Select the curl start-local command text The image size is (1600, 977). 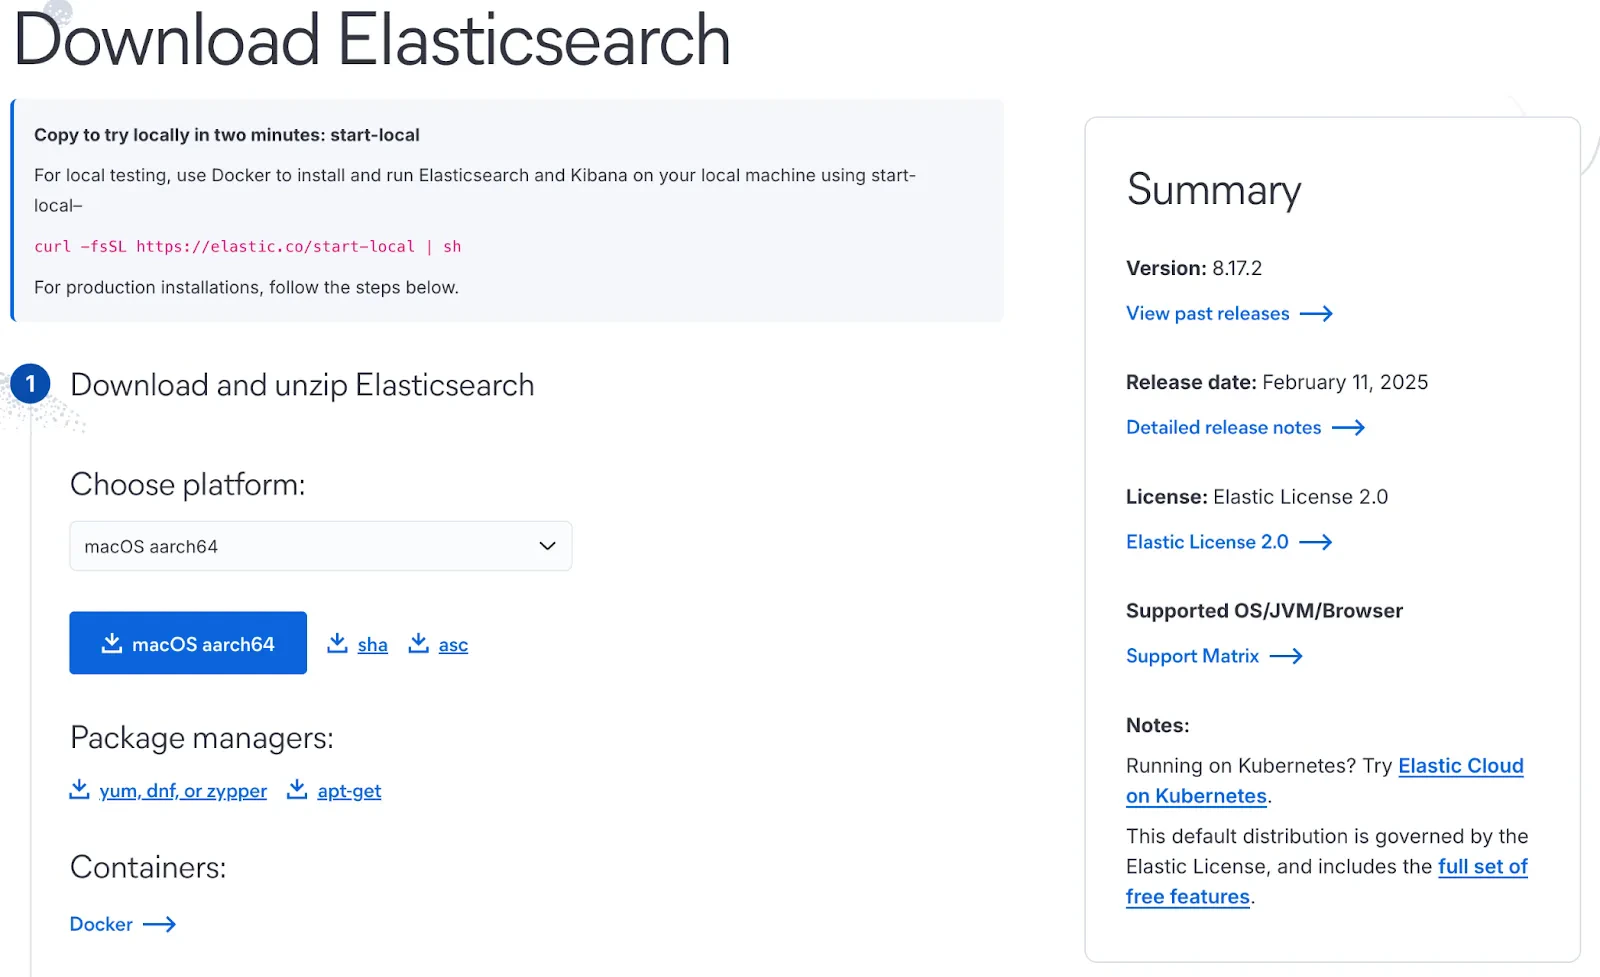[x=247, y=246]
